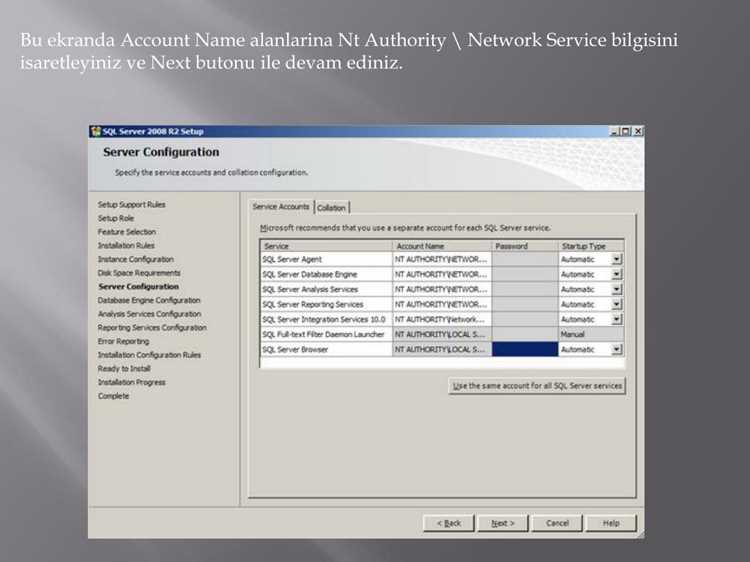The height and width of the screenshot is (562, 750).
Task: Click Account Name cell for Database Engine
Action: [442, 274]
